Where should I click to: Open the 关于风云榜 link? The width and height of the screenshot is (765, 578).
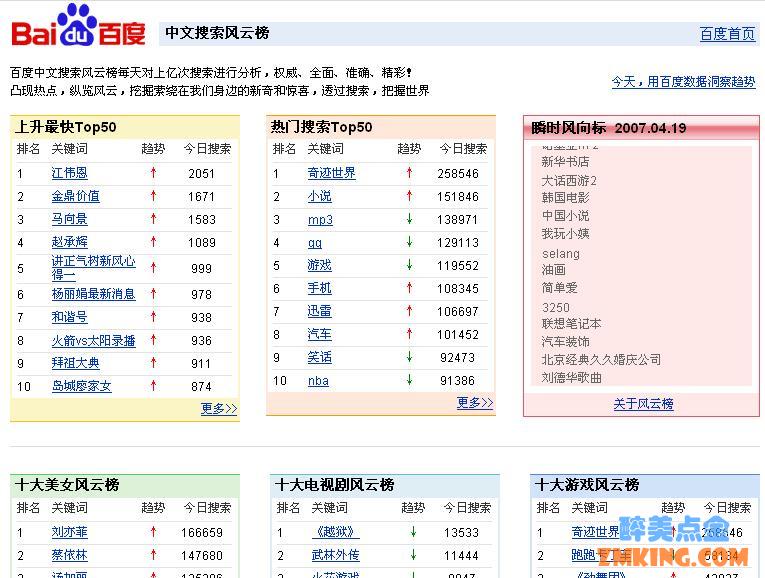tap(643, 404)
